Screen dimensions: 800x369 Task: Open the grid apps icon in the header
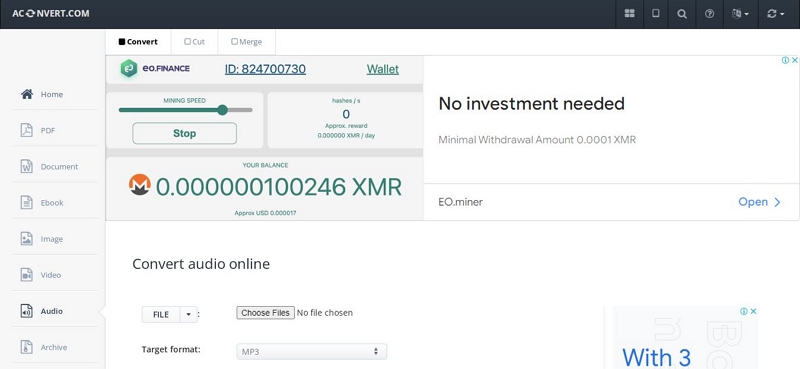point(630,14)
